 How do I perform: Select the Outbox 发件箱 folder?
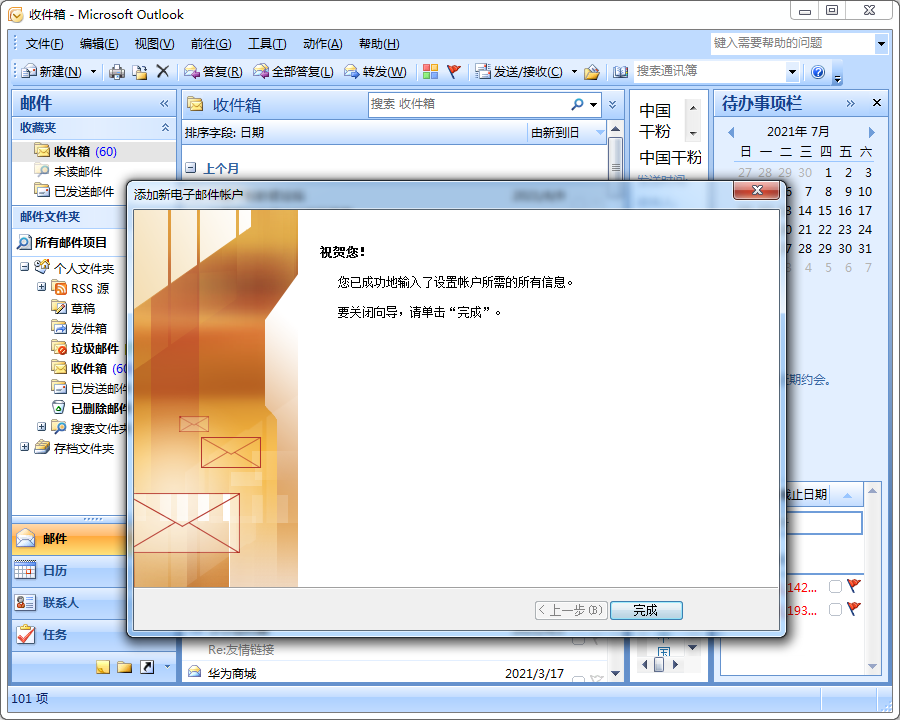coord(79,328)
